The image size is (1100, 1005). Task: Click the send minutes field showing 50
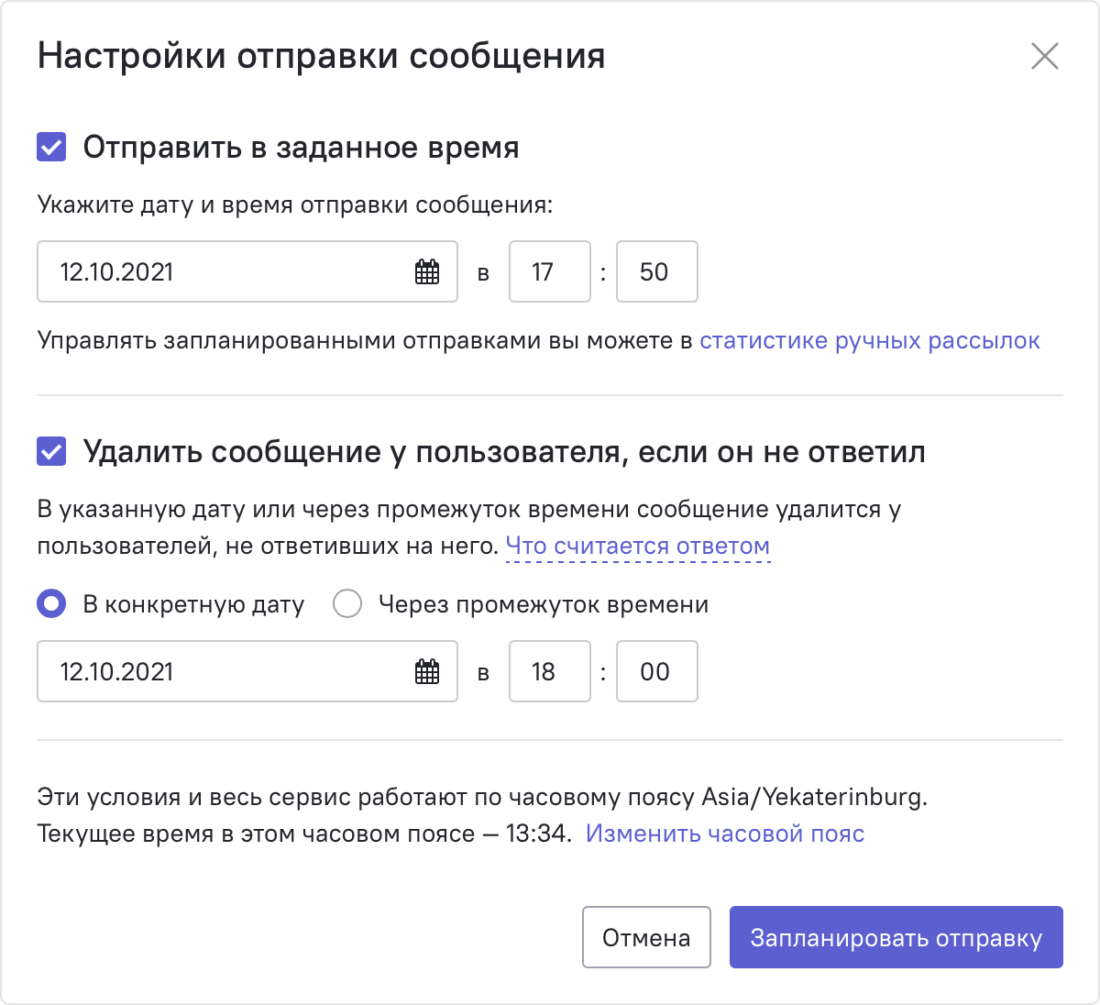tap(656, 271)
